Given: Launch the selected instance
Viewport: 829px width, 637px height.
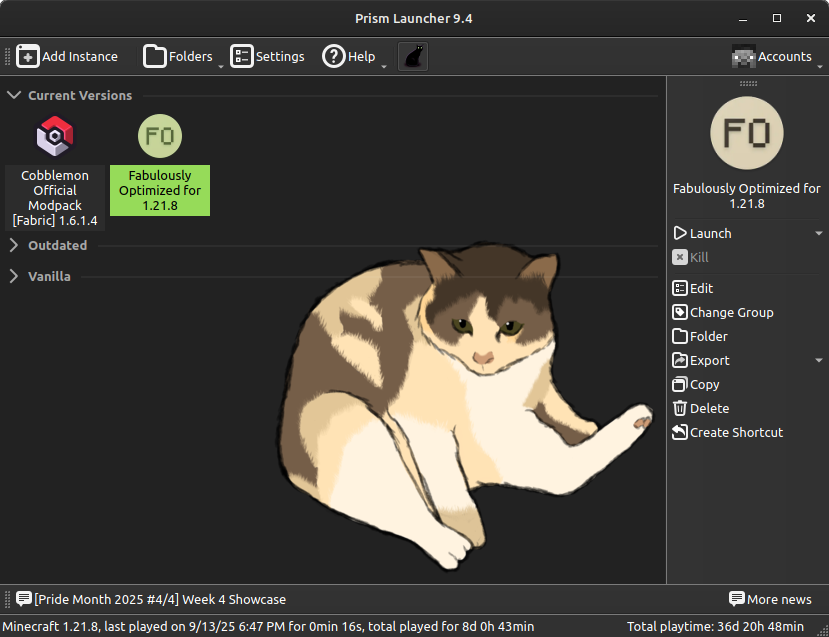Looking at the screenshot, I should click(x=710, y=233).
